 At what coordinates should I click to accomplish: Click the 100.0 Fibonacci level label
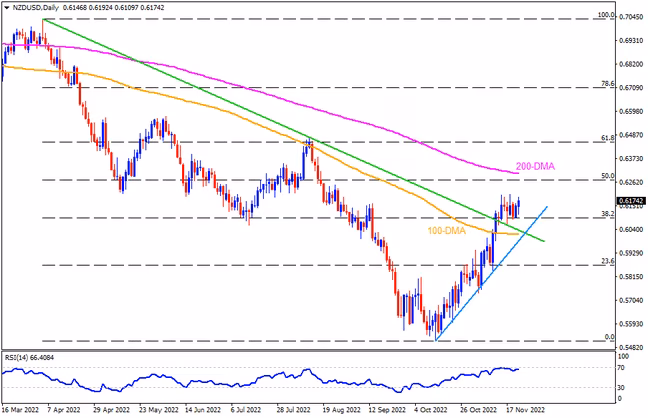[x=606, y=15]
